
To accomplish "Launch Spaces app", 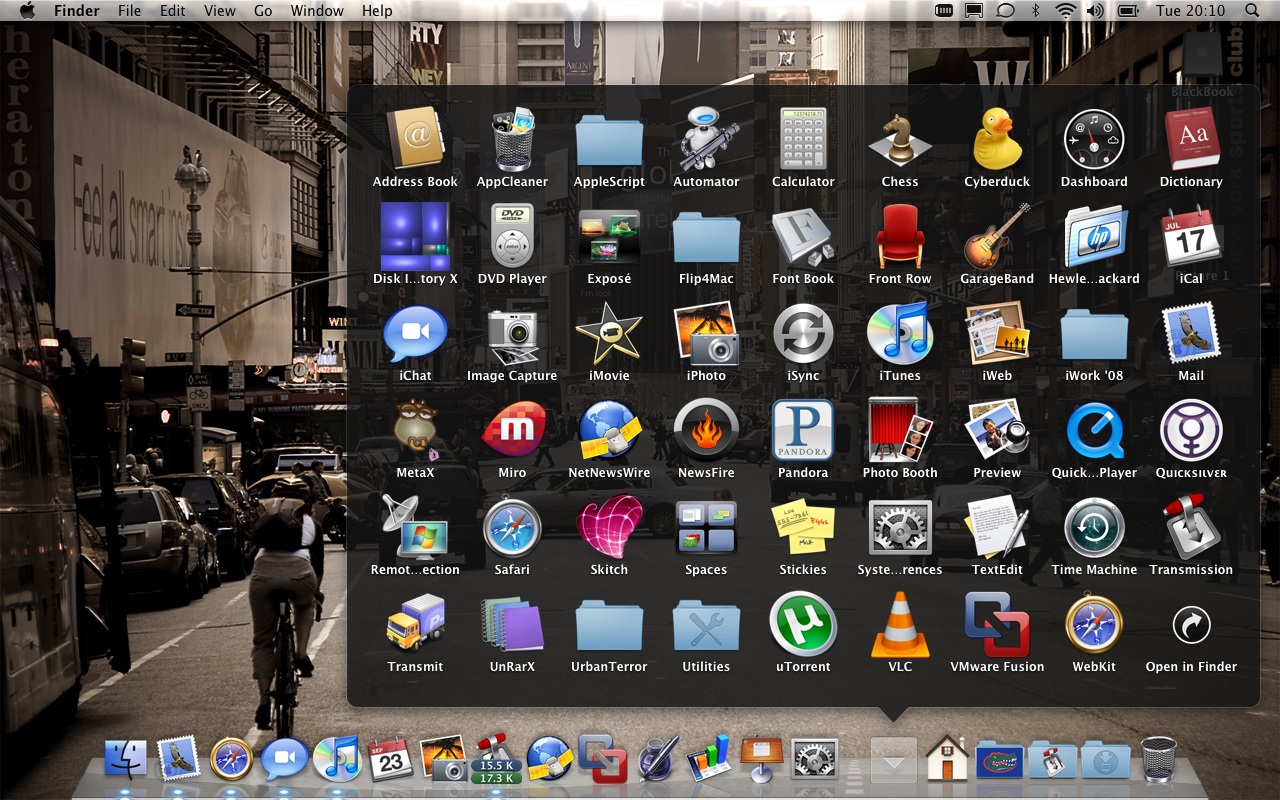I will [706, 526].
